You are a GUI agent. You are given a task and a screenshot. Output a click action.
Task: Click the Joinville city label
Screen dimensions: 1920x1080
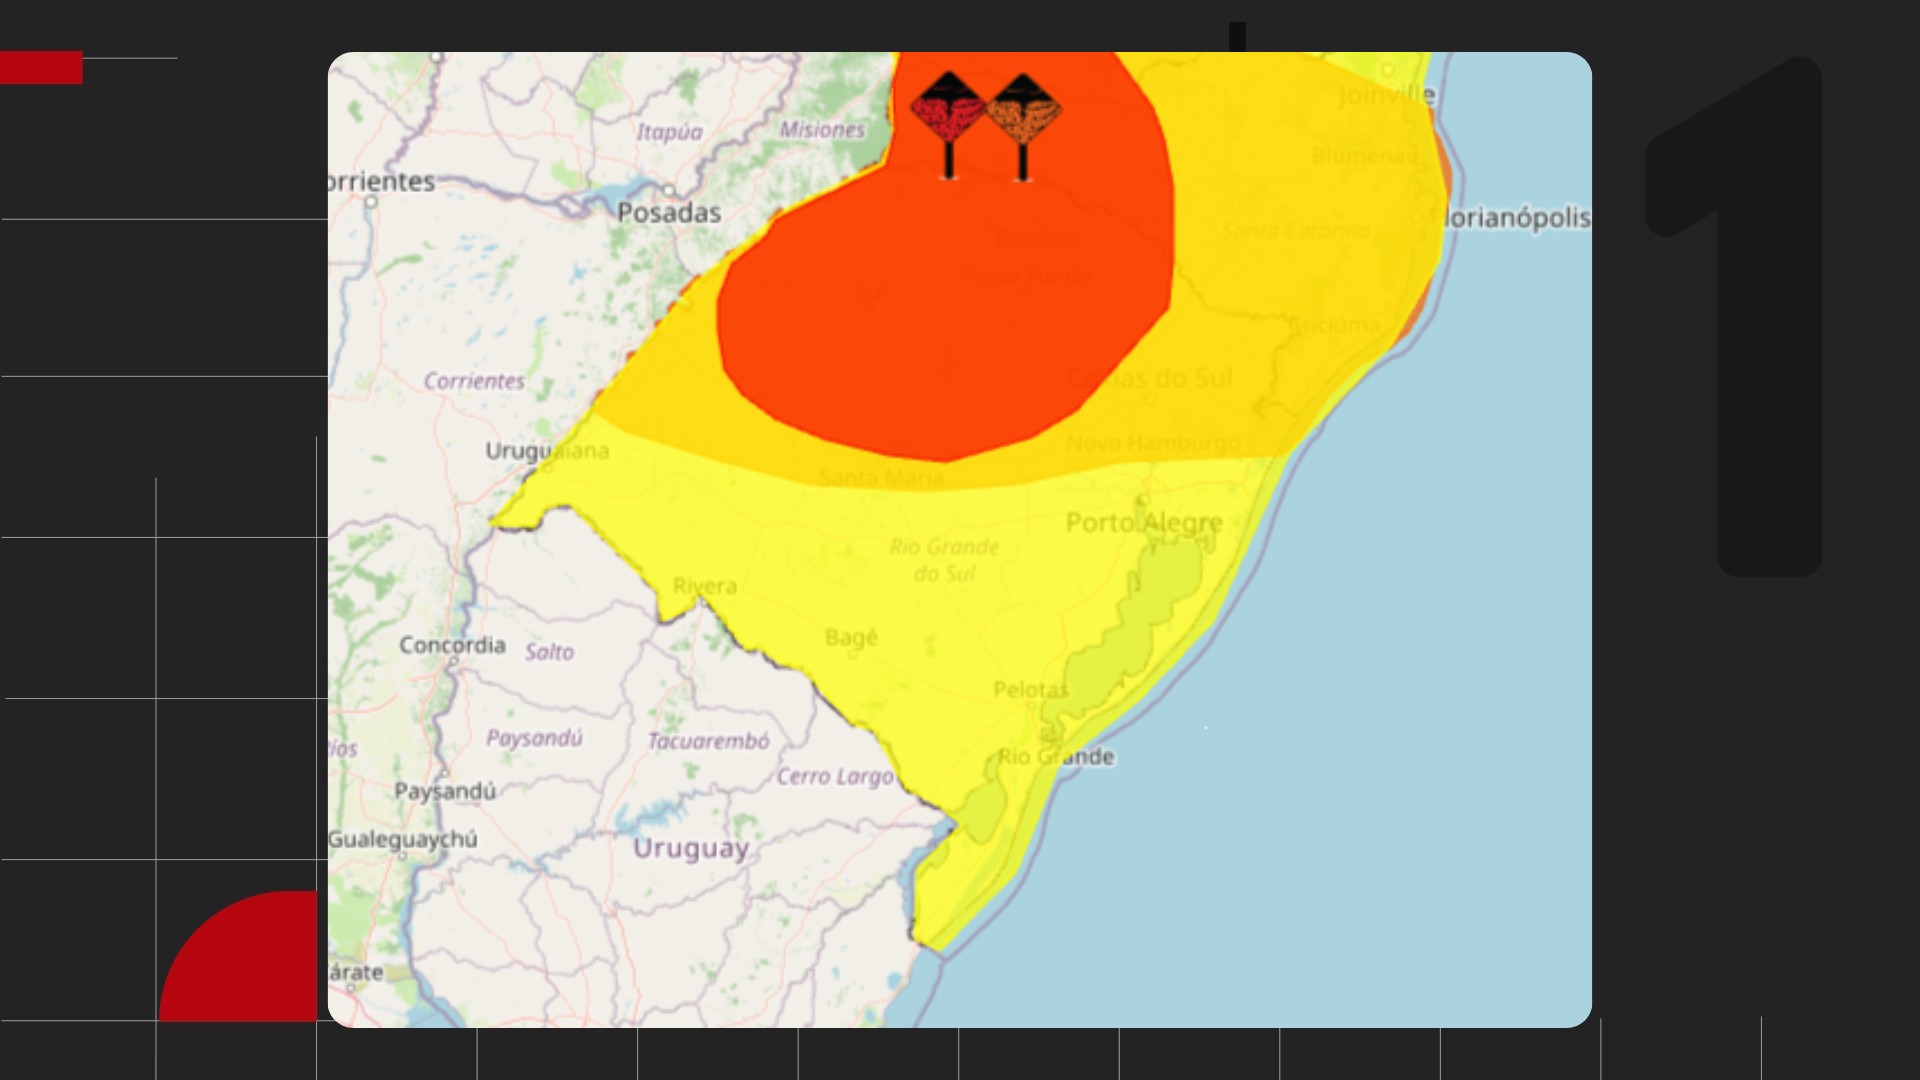pyautogui.click(x=1386, y=95)
